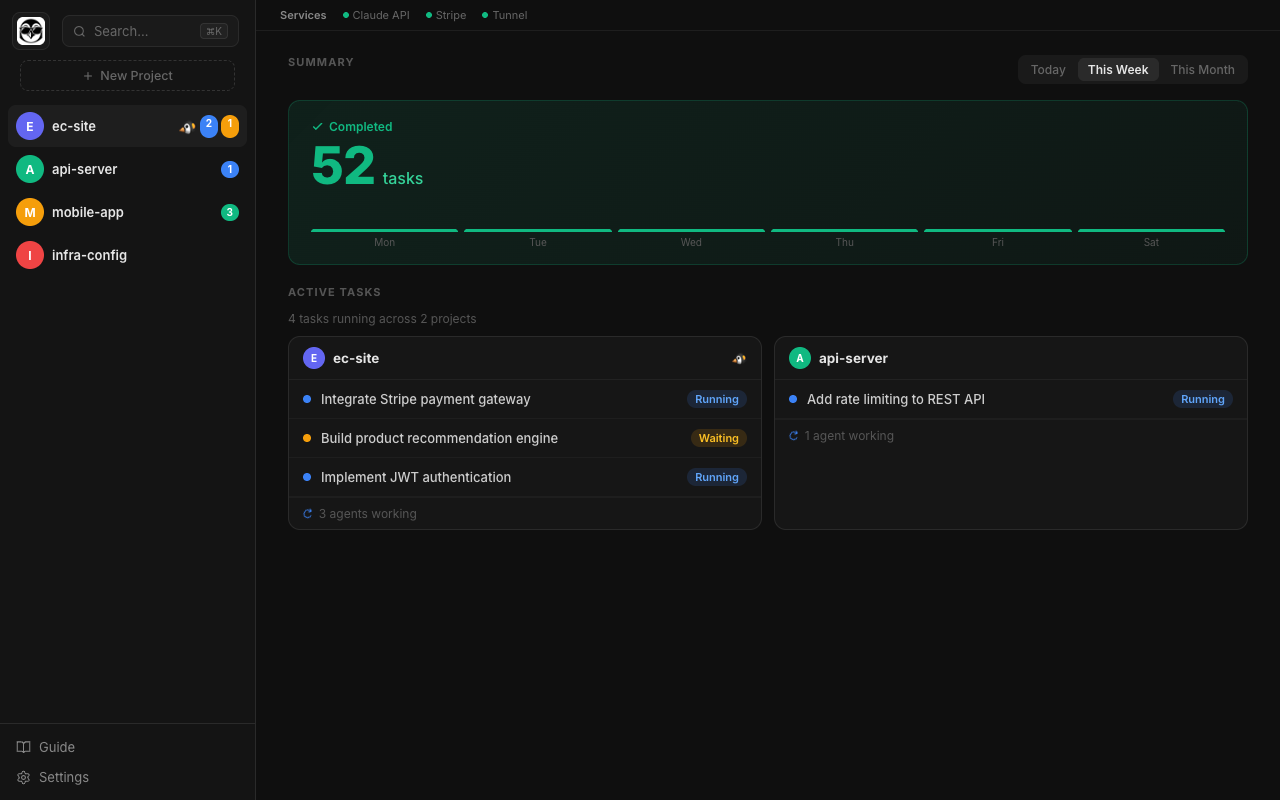
Task: Select the ec-site E avatar in sidebar
Action: pyautogui.click(x=30, y=126)
